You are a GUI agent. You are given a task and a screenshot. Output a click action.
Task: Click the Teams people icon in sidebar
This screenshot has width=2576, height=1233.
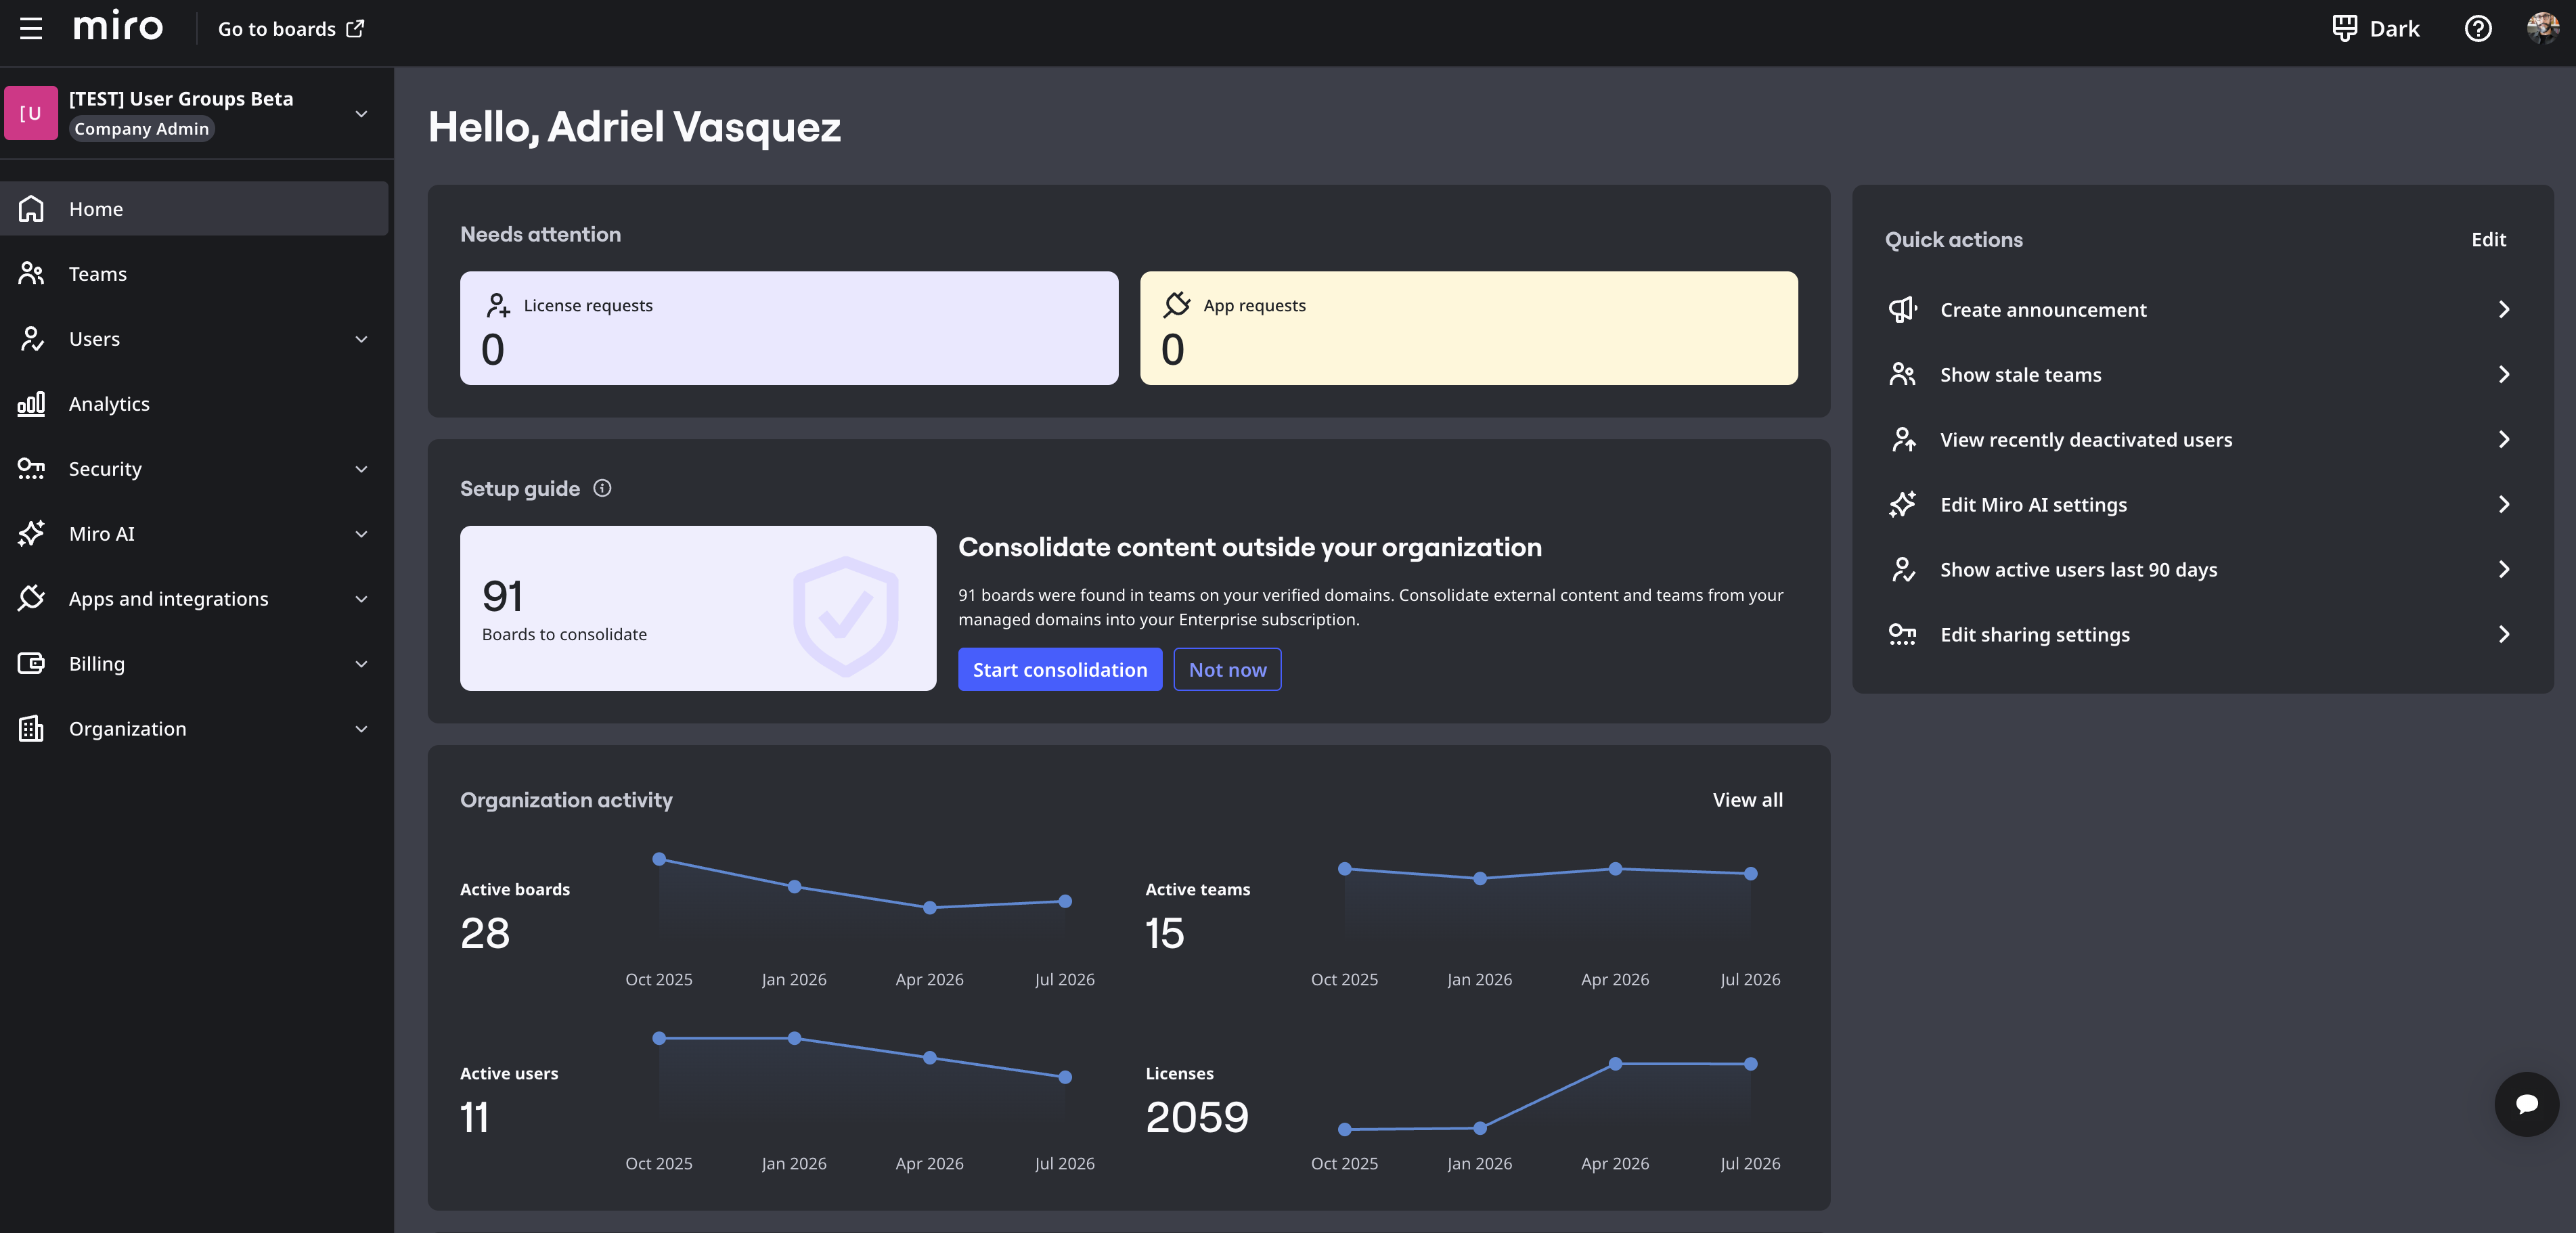[31, 274]
